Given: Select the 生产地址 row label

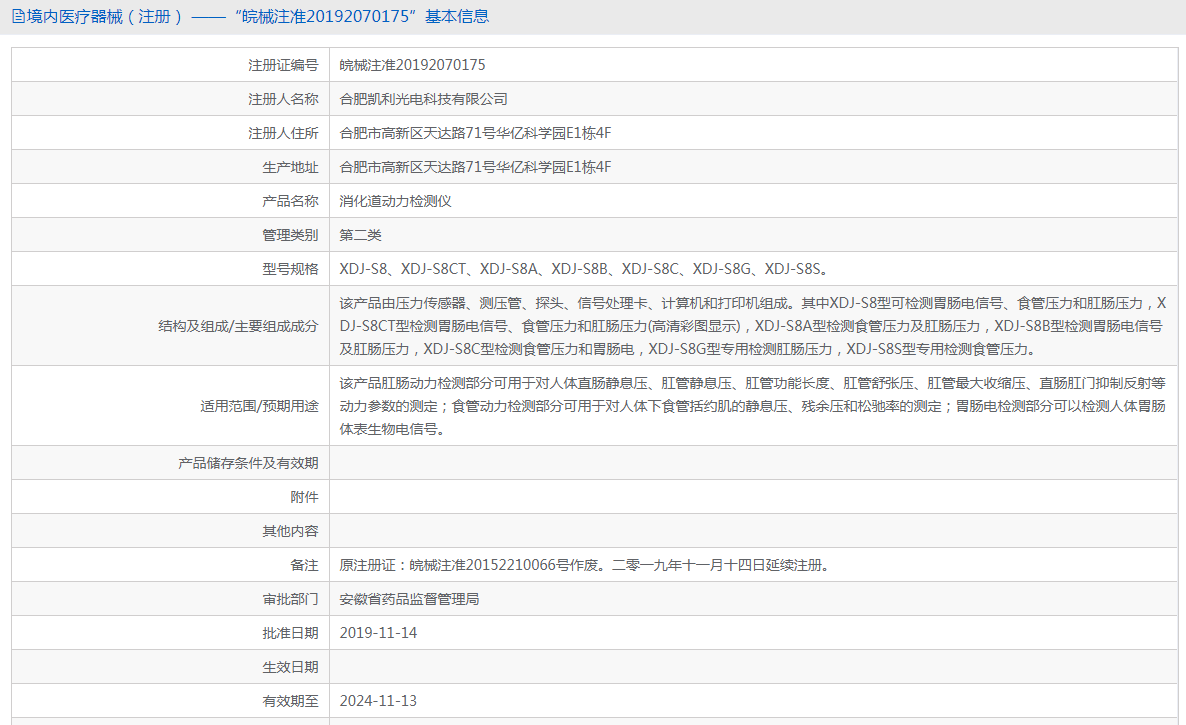Looking at the screenshot, I should [x=290, y=166].
